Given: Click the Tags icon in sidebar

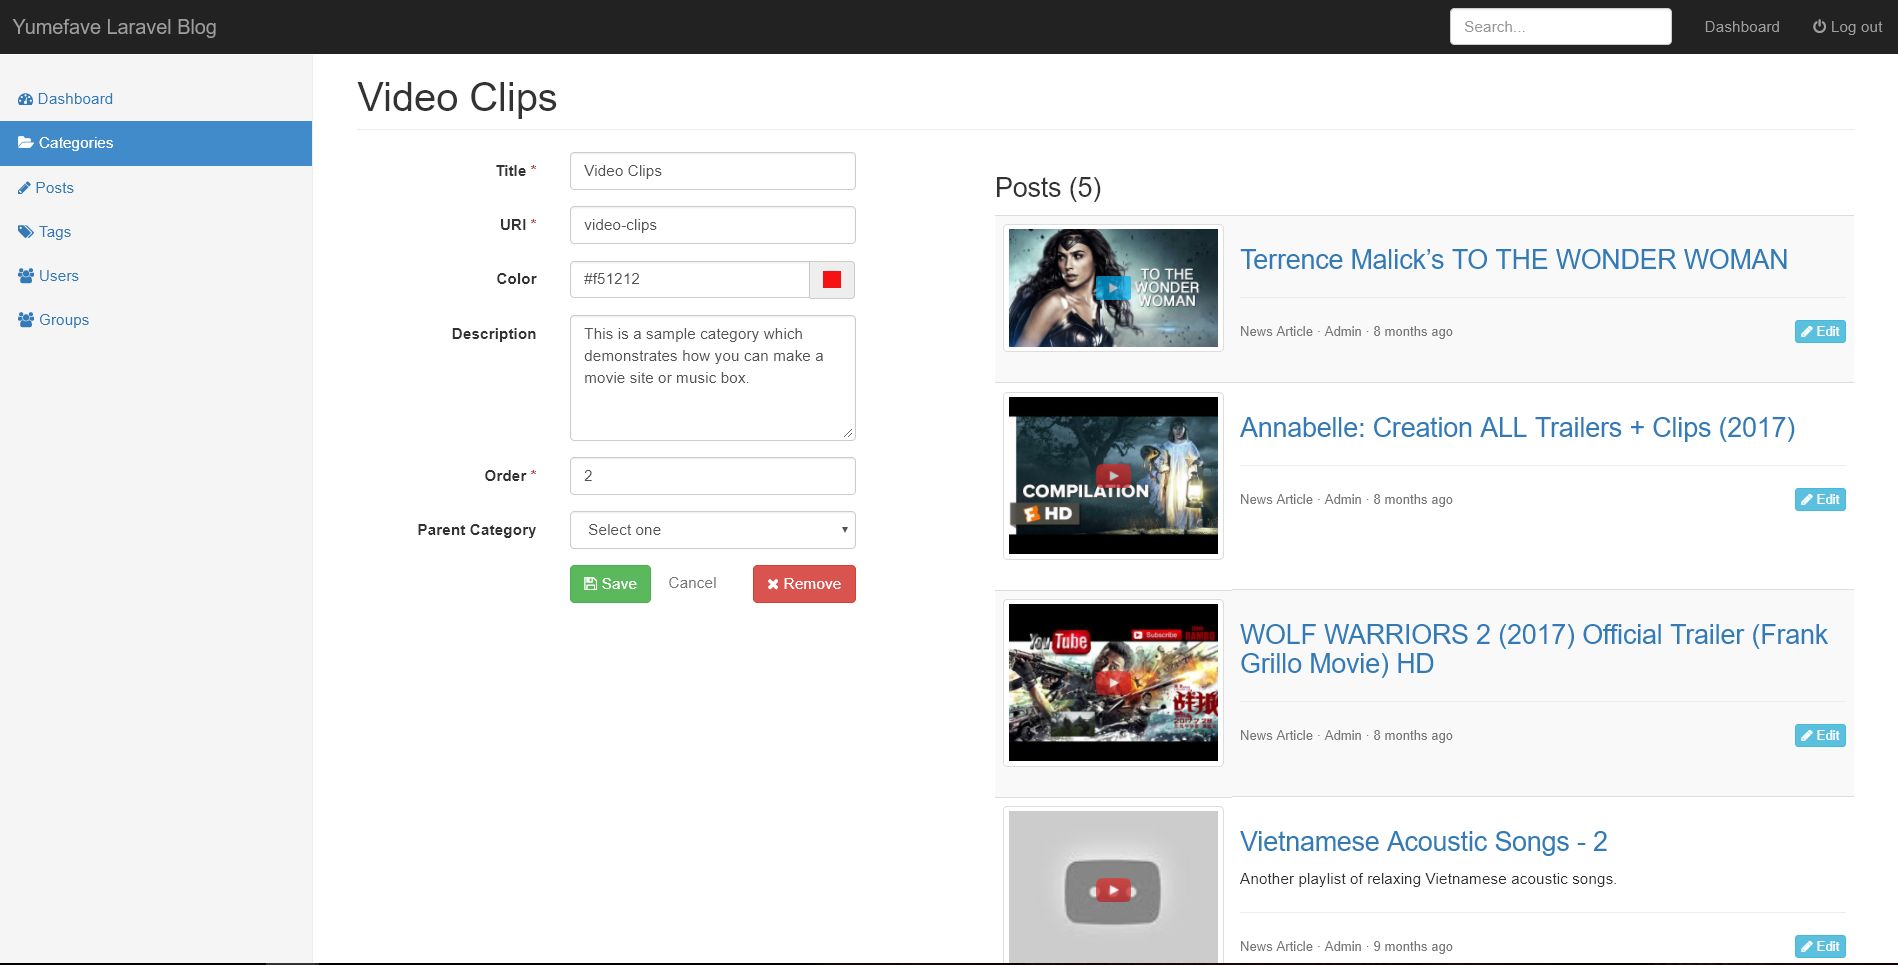Looking at the screenshot, I should pos(26,232).
